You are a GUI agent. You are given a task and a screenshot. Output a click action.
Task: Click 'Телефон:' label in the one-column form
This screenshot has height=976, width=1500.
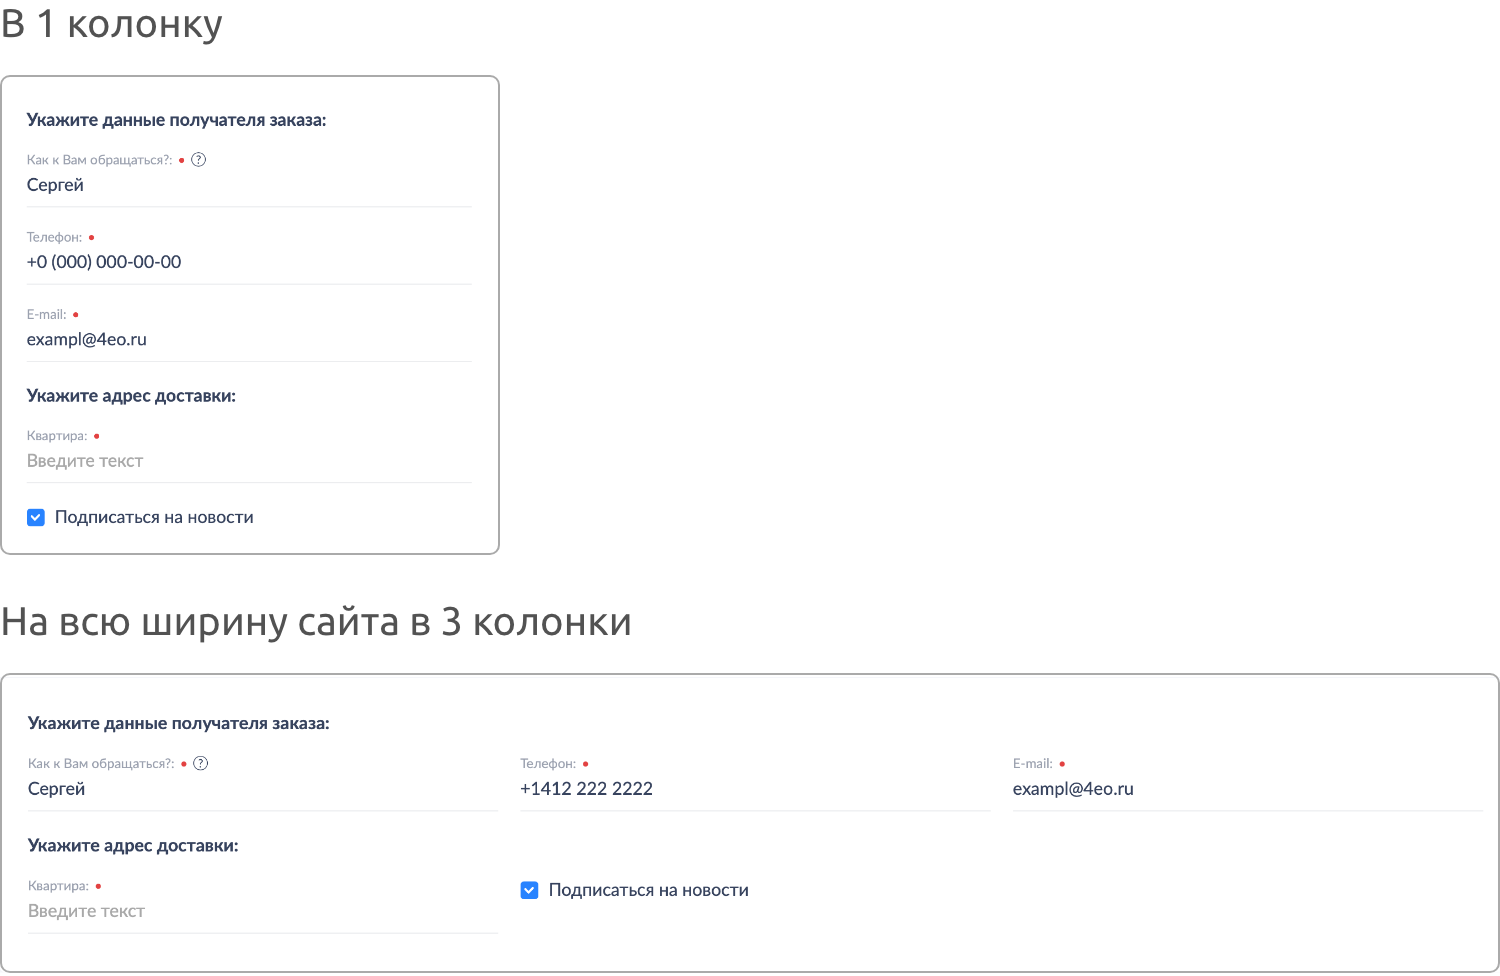(x=54, y=238)
